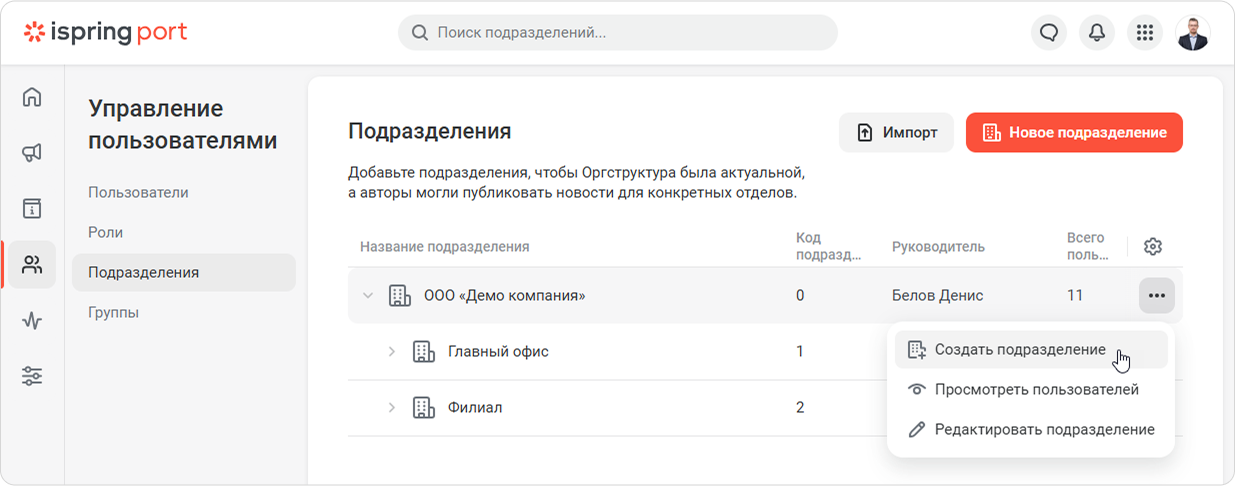Open the Home icon in left sidebar
This screenshot has width=1235, height=486.
32,97
